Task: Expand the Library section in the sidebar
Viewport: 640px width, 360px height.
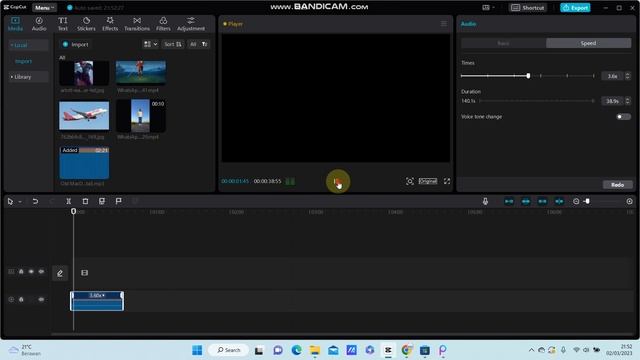Action: [28, 77]
